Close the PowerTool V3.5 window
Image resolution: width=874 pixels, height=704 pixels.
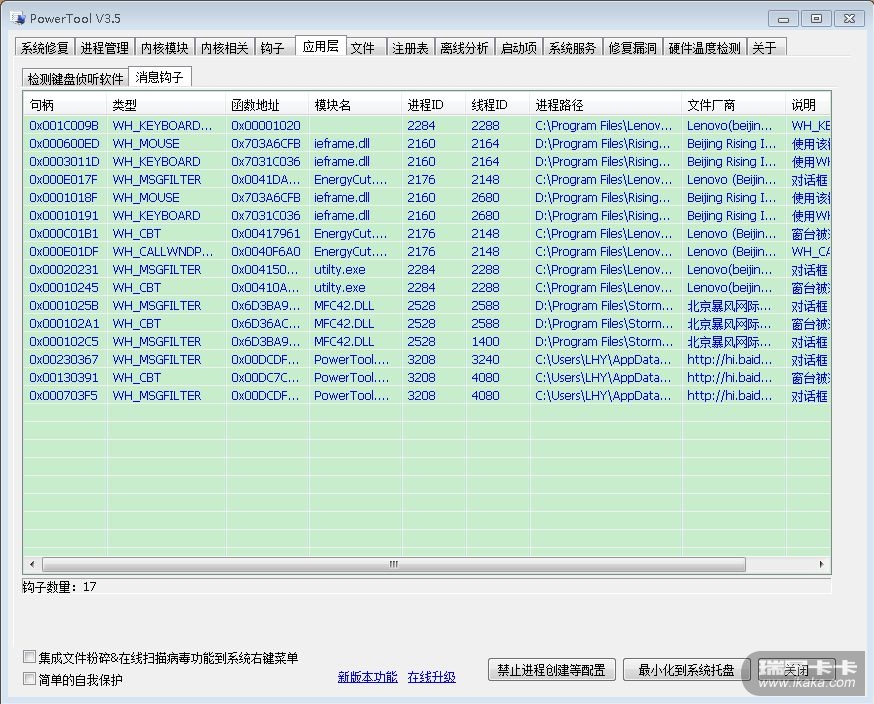coord(849,18)
